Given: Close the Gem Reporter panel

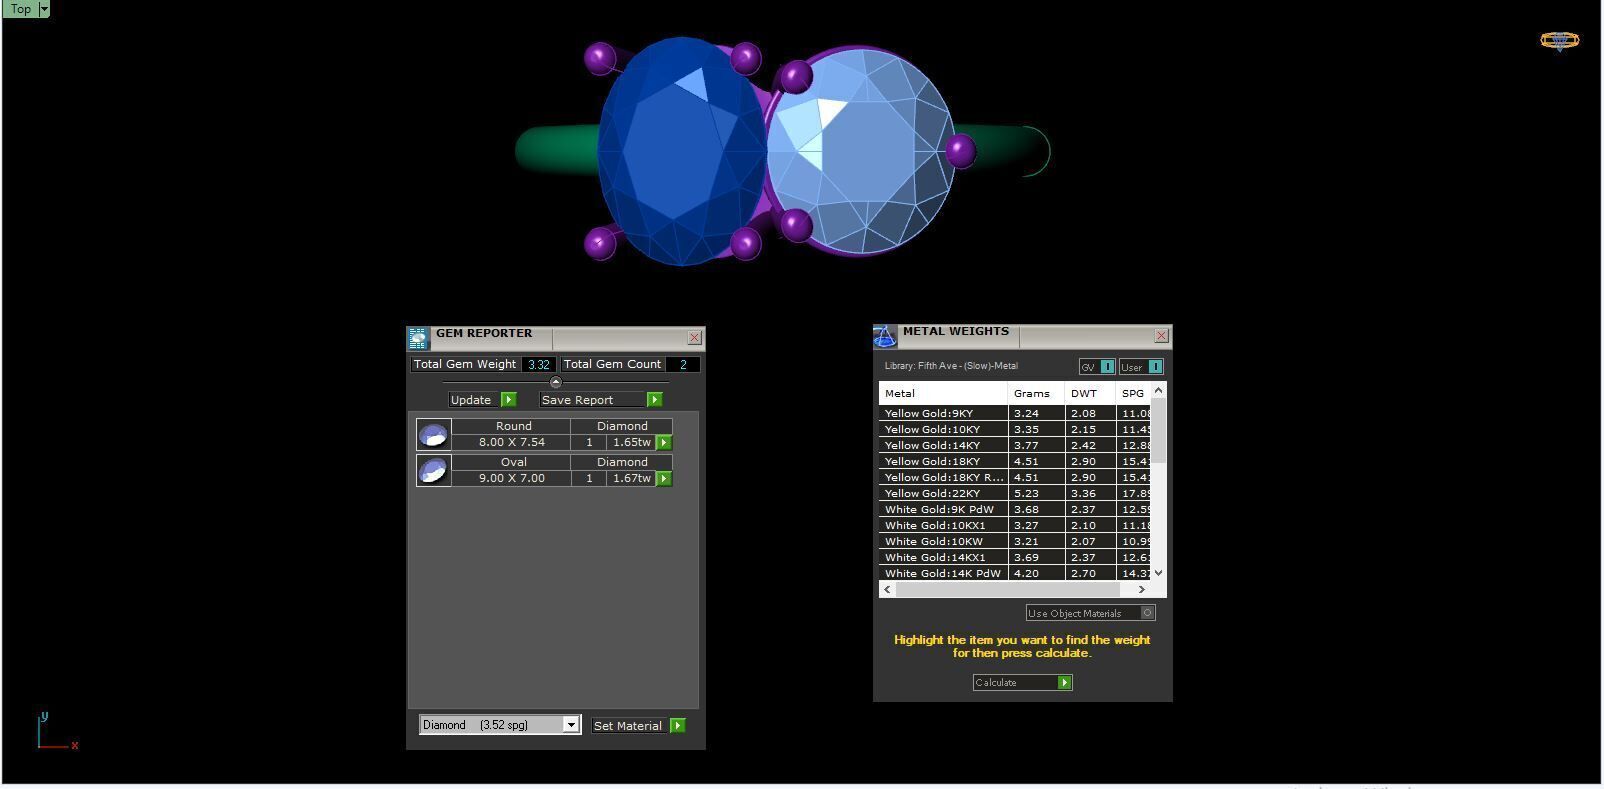Looking at the screenshot, I should pyautogui.click(x=694, y=338).
